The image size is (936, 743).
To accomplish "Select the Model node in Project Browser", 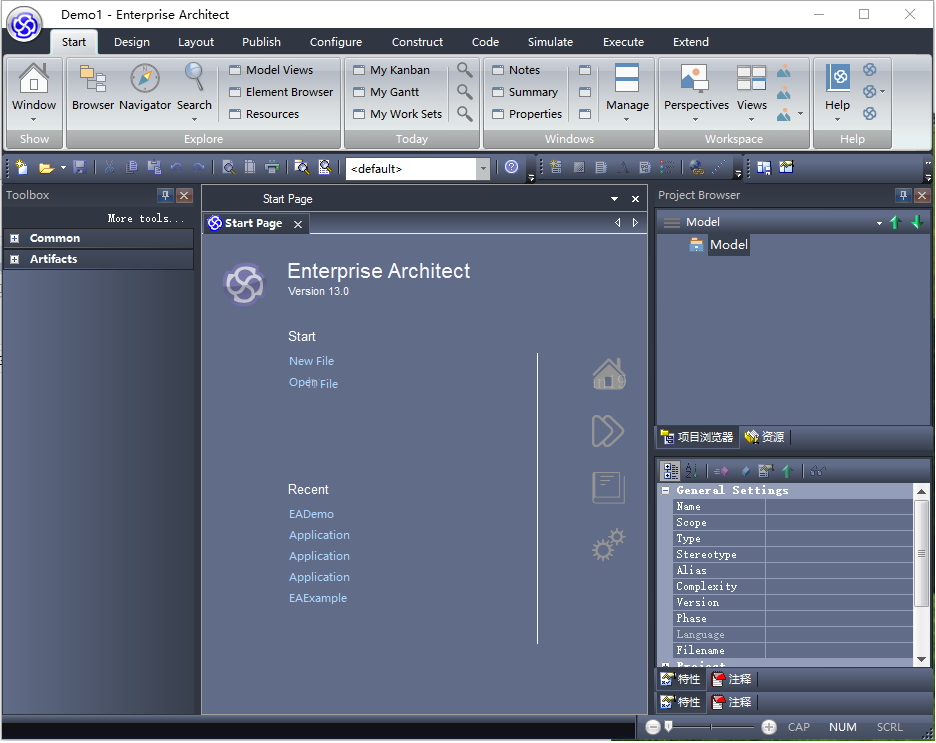I will click(x=728, y=245).
